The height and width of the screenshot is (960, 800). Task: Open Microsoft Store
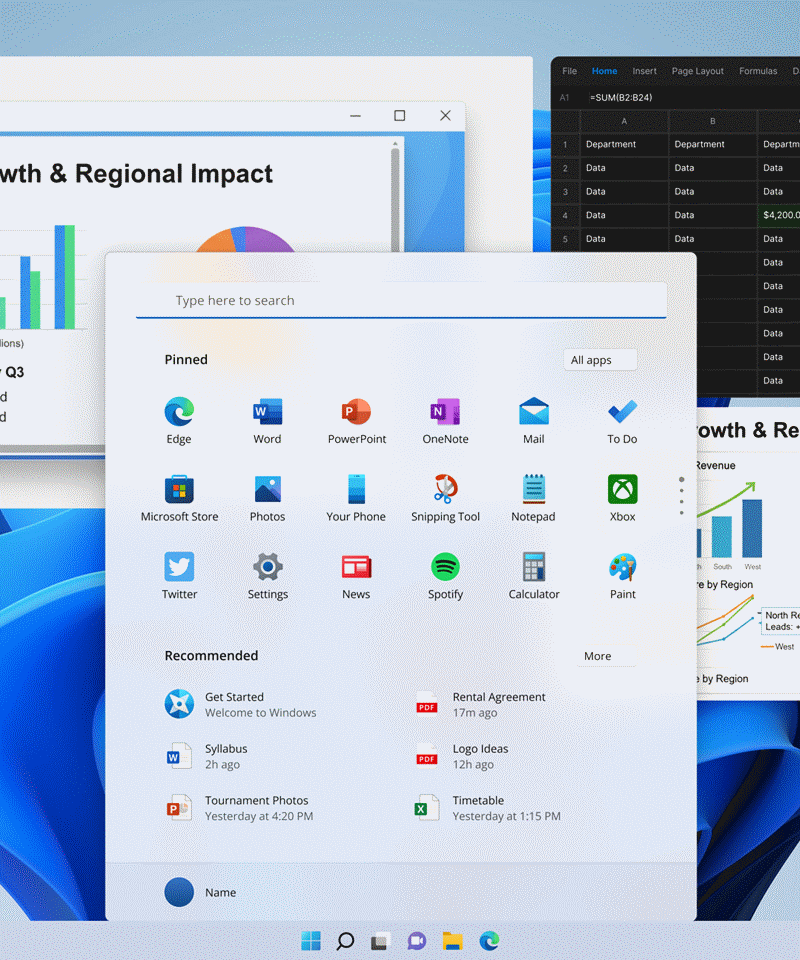tap(179, 498)
